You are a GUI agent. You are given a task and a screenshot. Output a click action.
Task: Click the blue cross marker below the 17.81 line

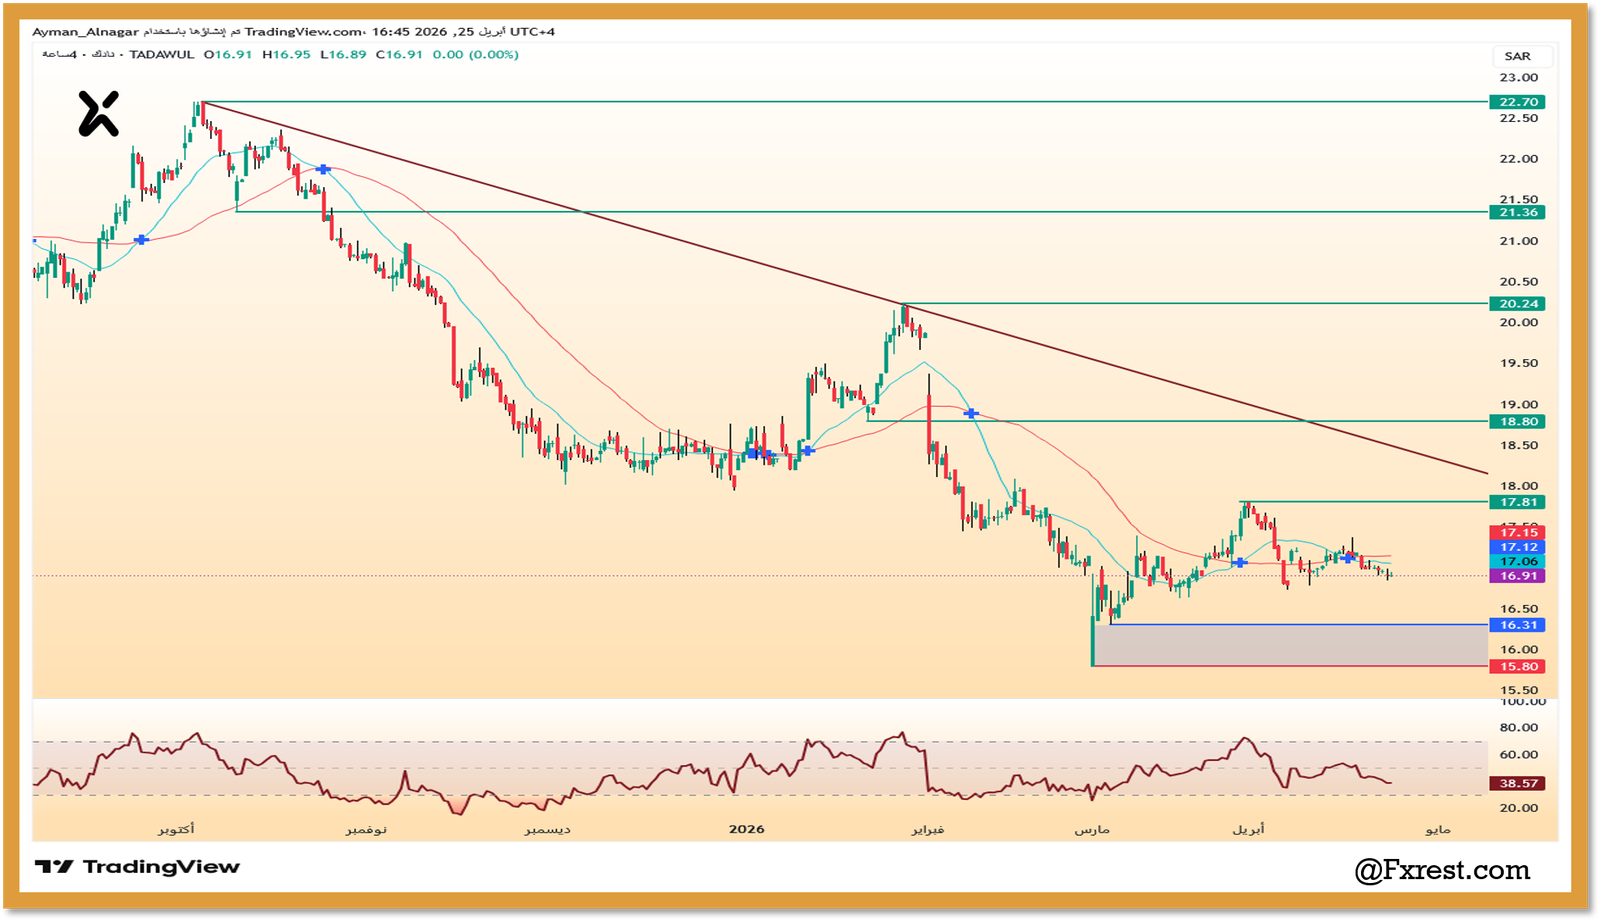tap(1240, 563)
